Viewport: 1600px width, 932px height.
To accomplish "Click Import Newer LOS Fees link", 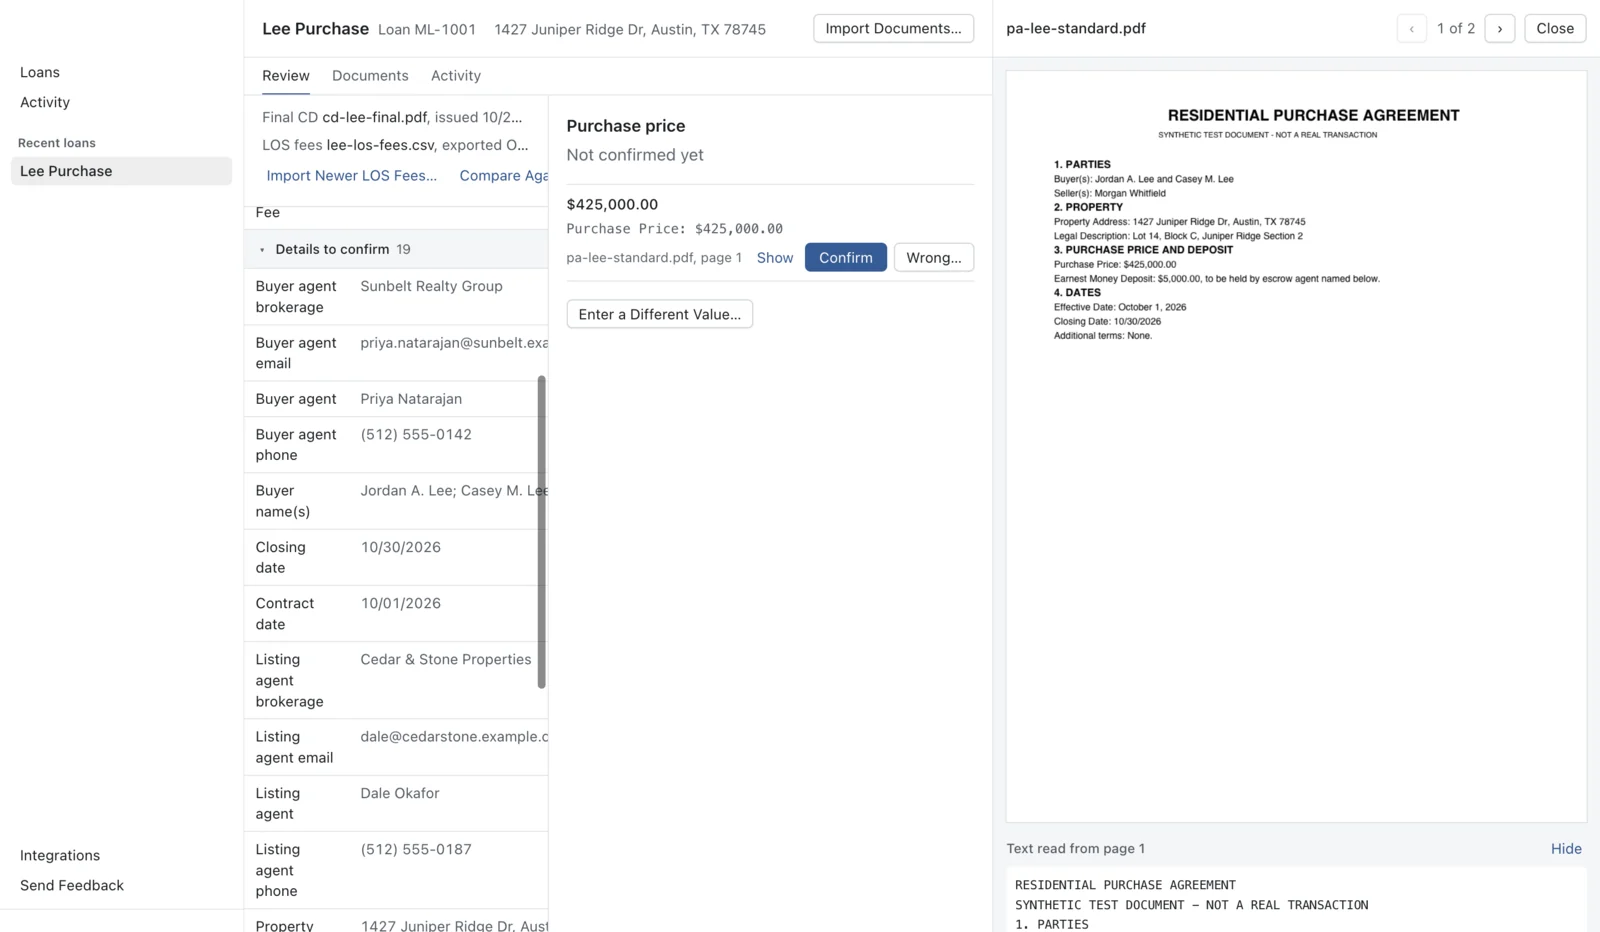I will 352,176.
